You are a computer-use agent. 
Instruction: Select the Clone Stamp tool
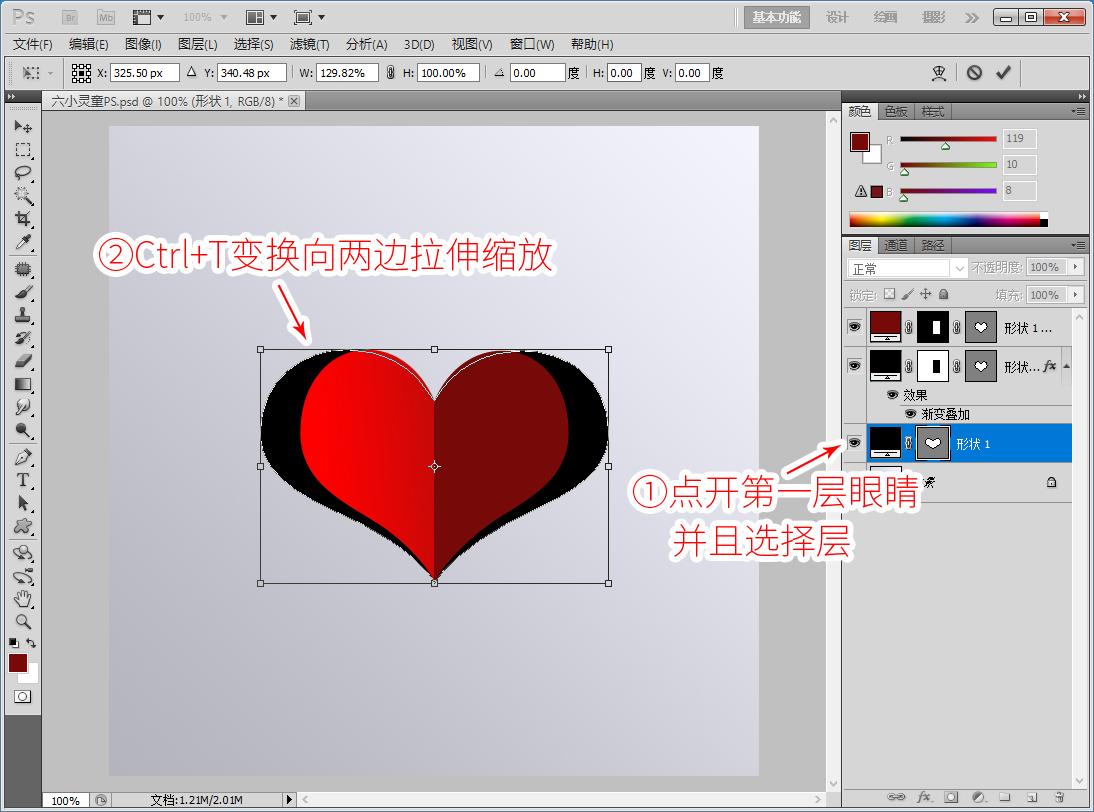click(x=22, y=315)
